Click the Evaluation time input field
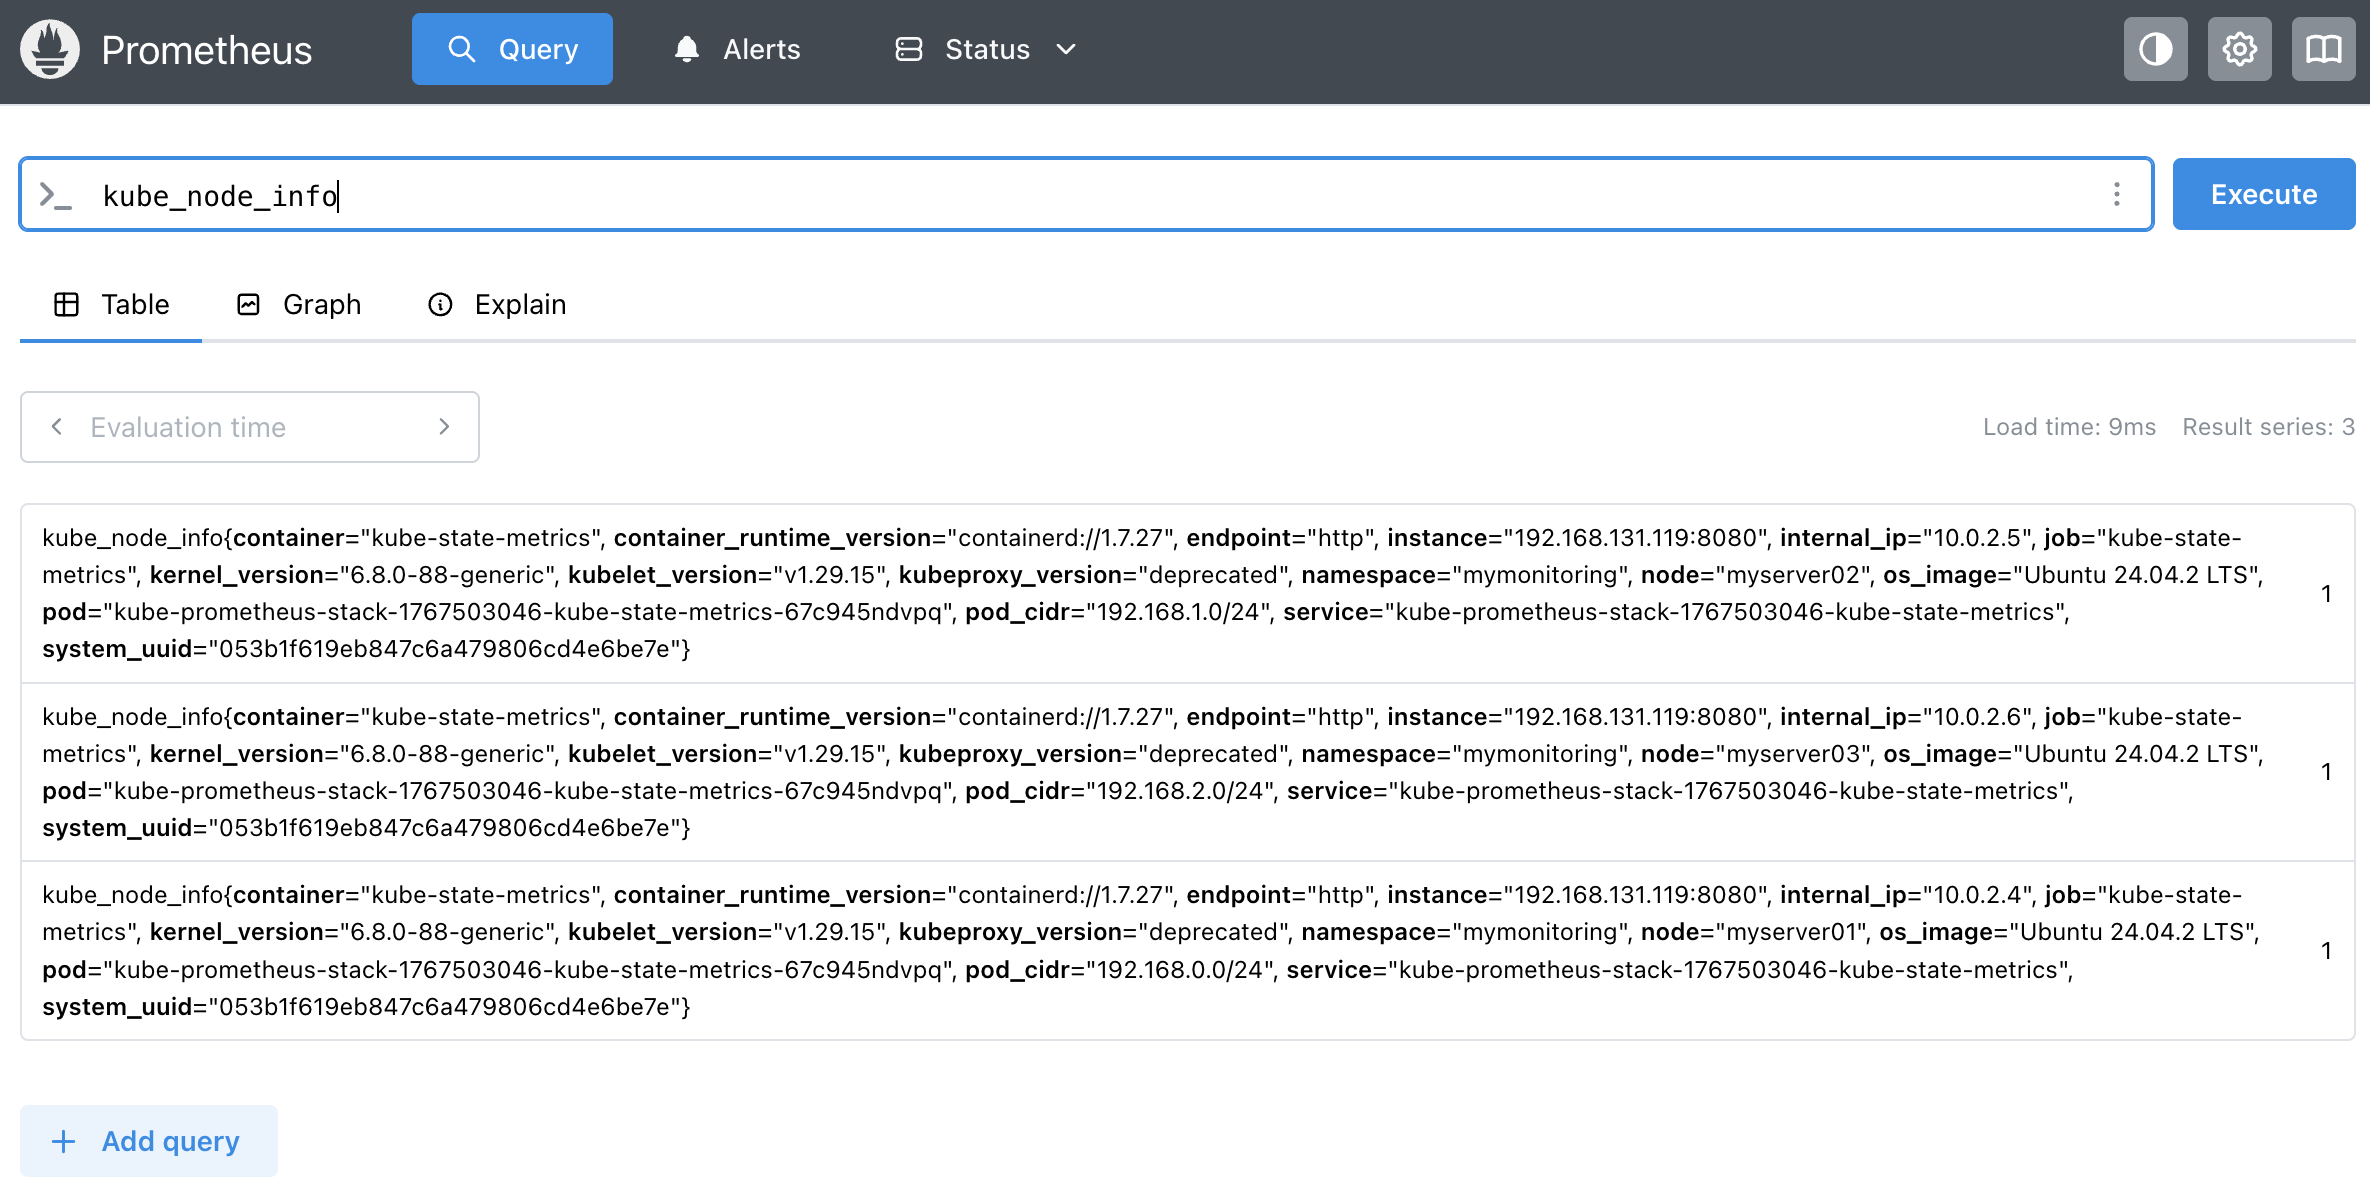 click(x=250, y=427)
